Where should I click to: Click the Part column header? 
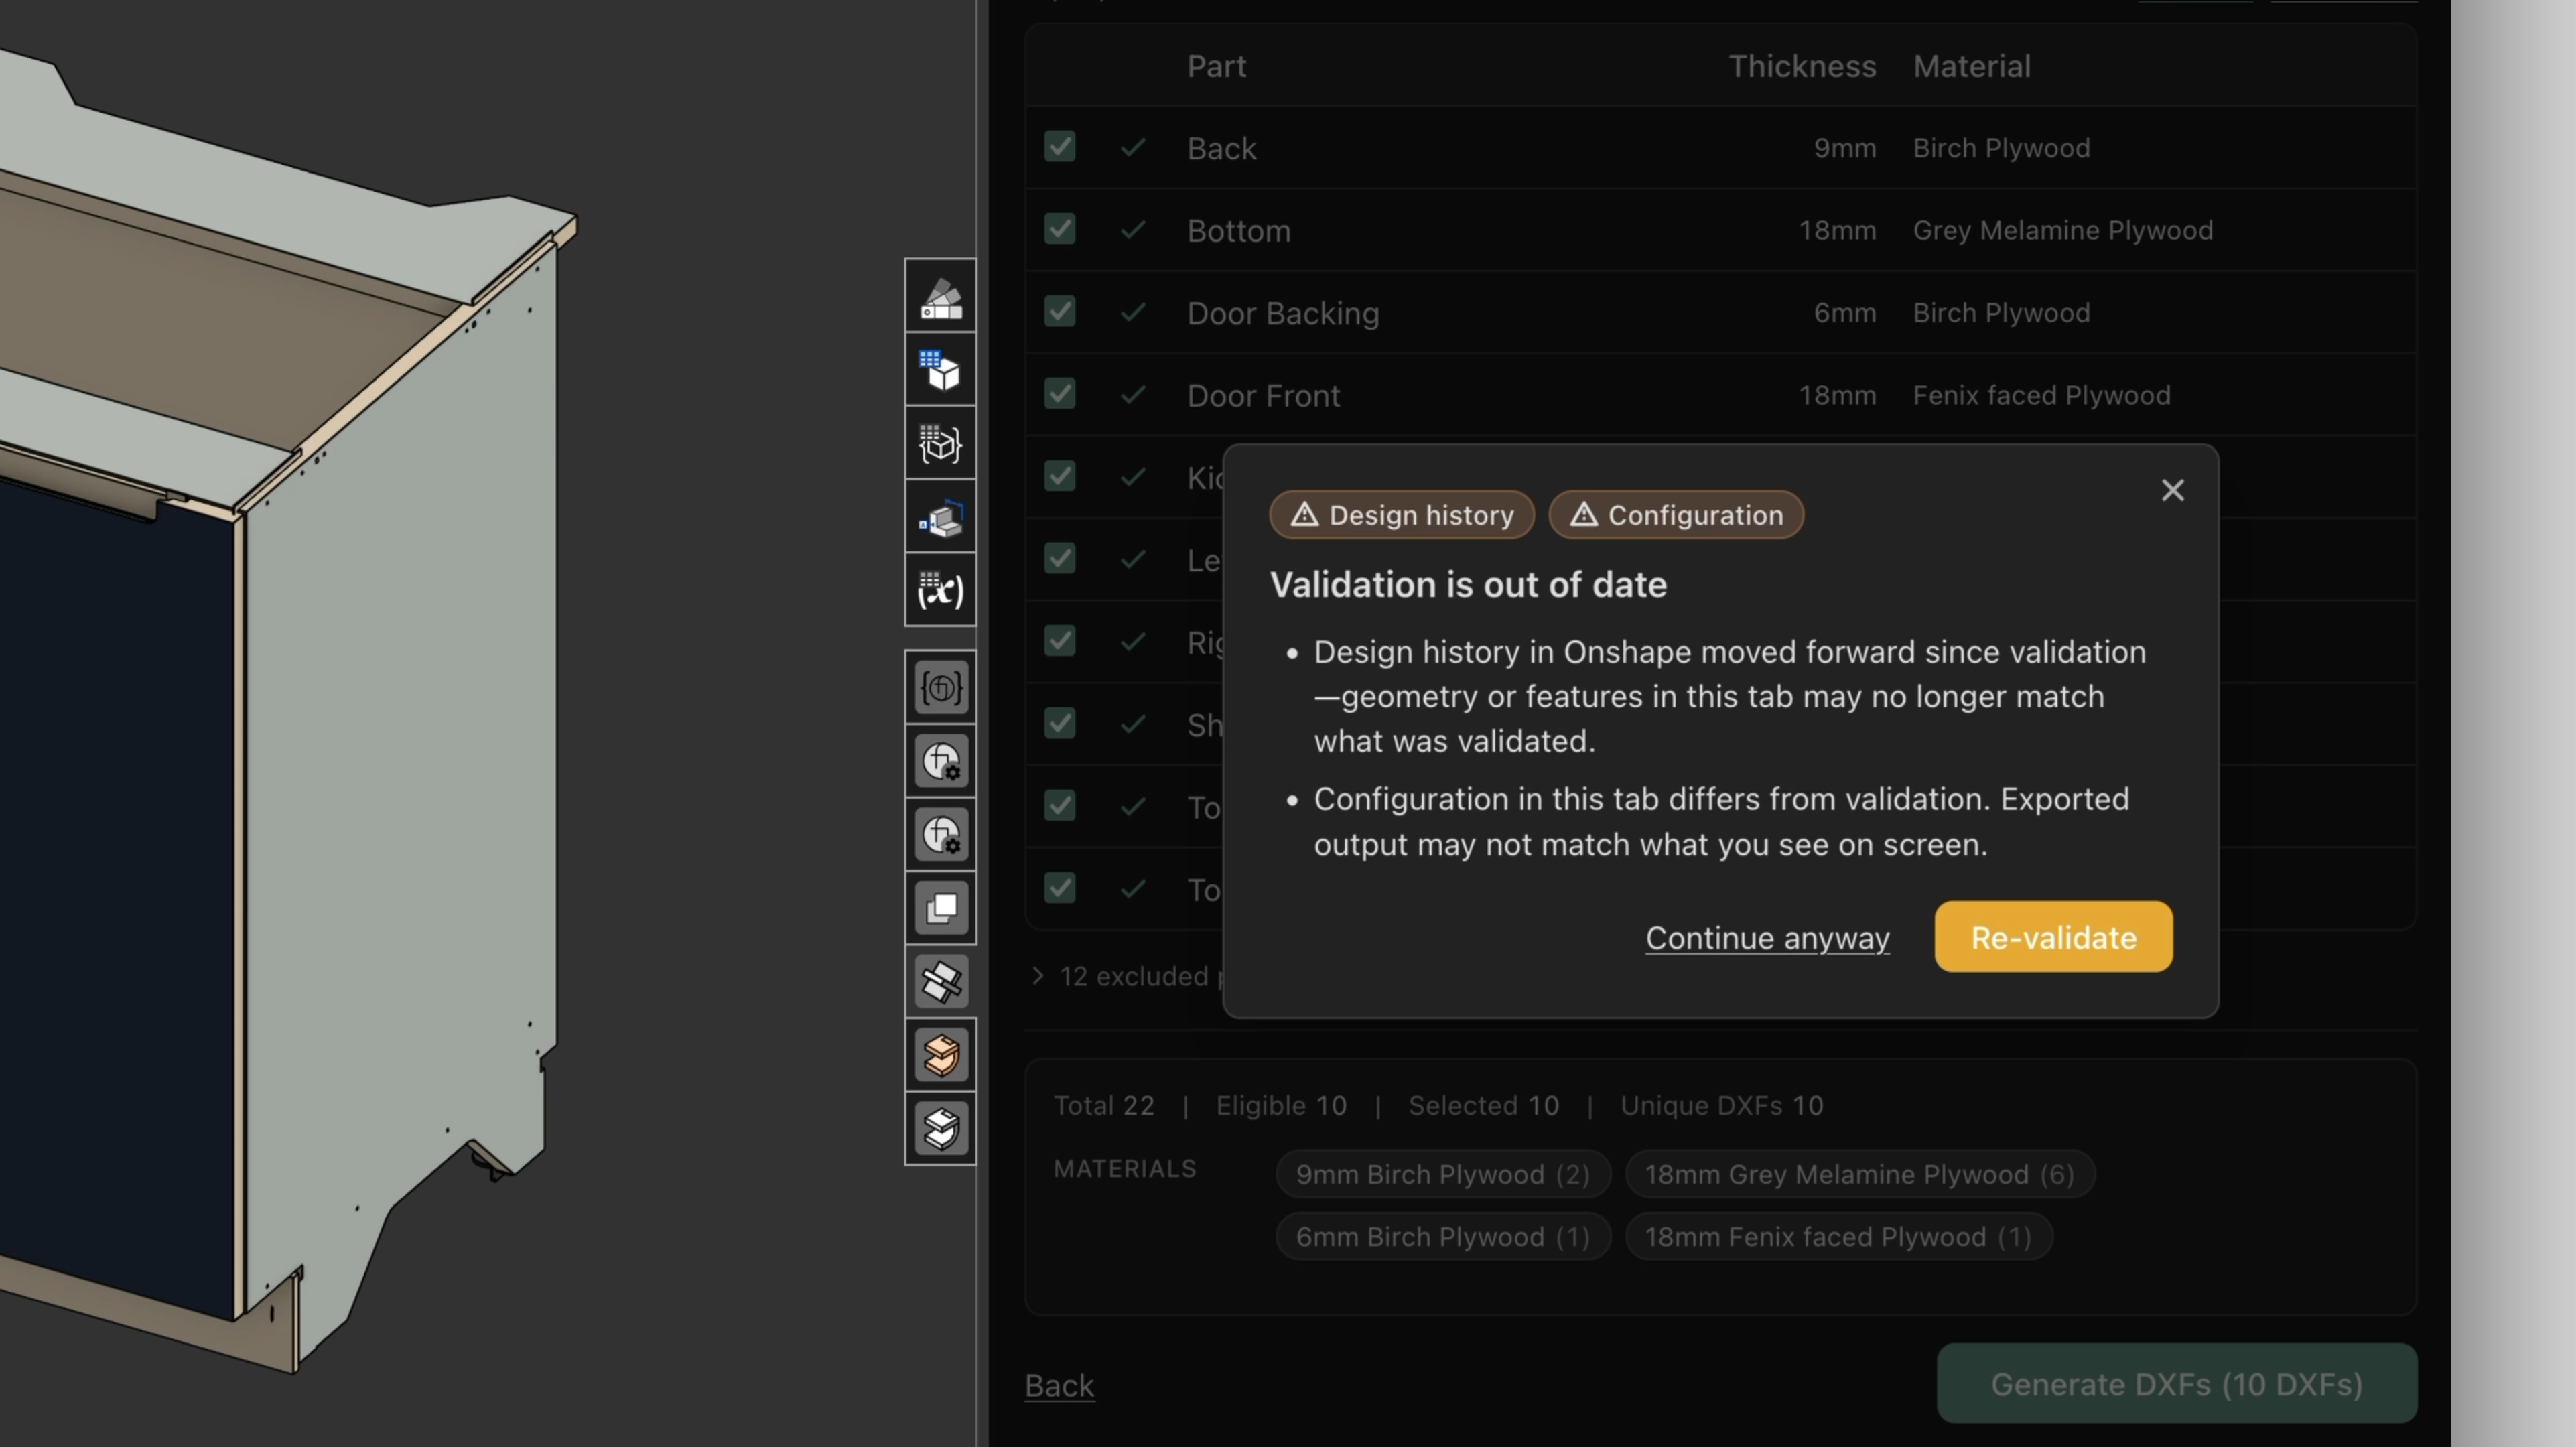1216,66
